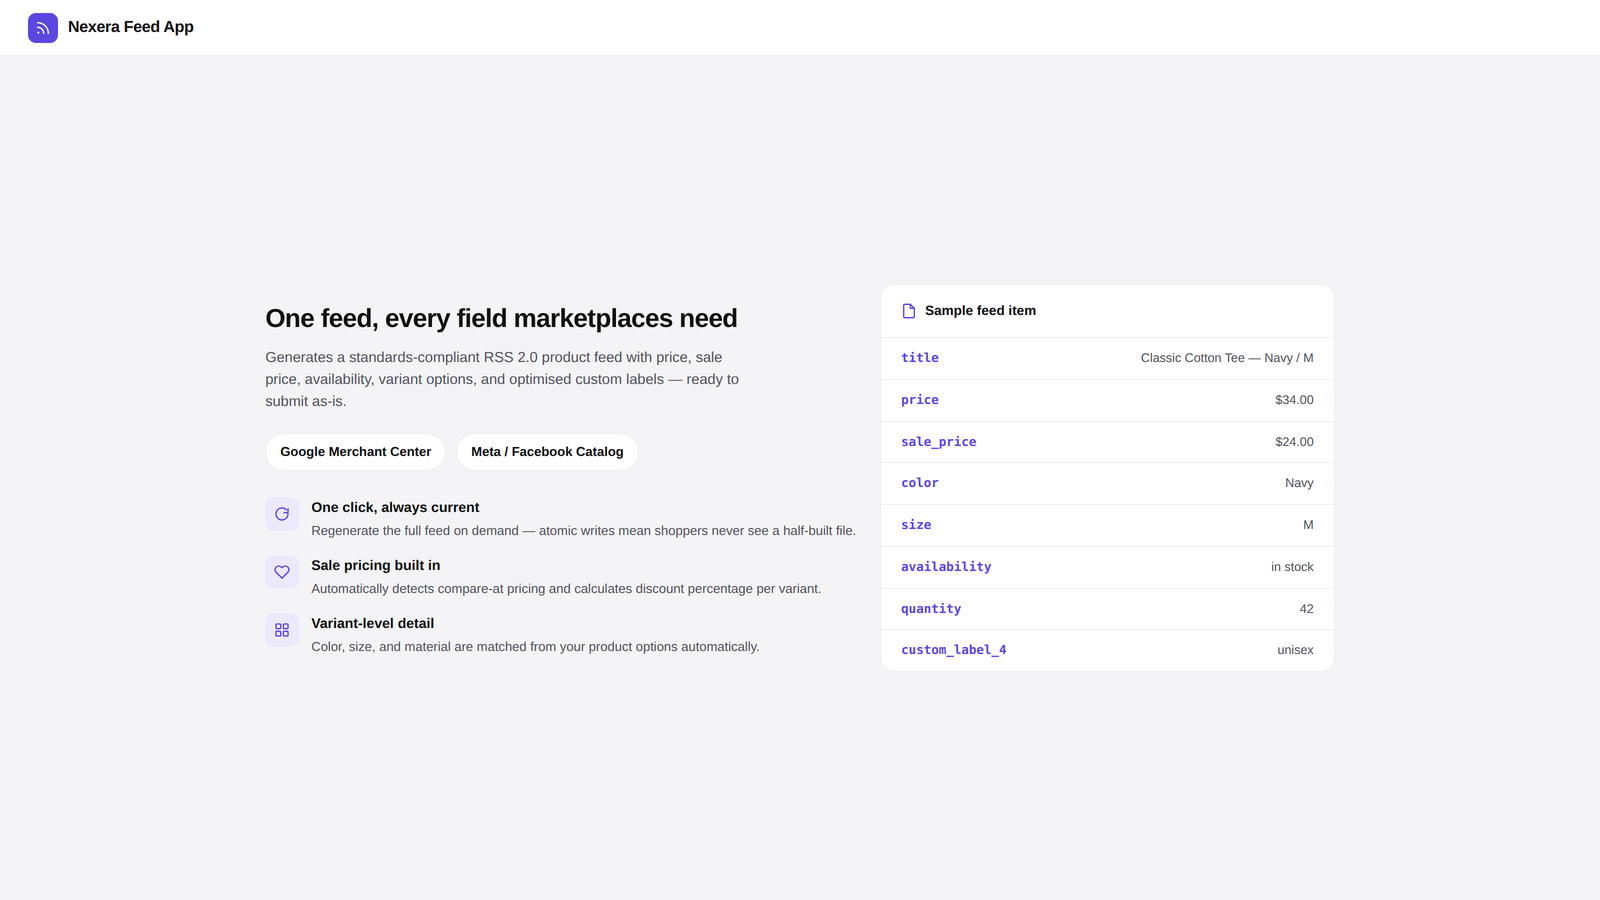This screenshot has width=1600, height=900.
Task: Click the Sale pricing built in heading
Action: [376, 566]
